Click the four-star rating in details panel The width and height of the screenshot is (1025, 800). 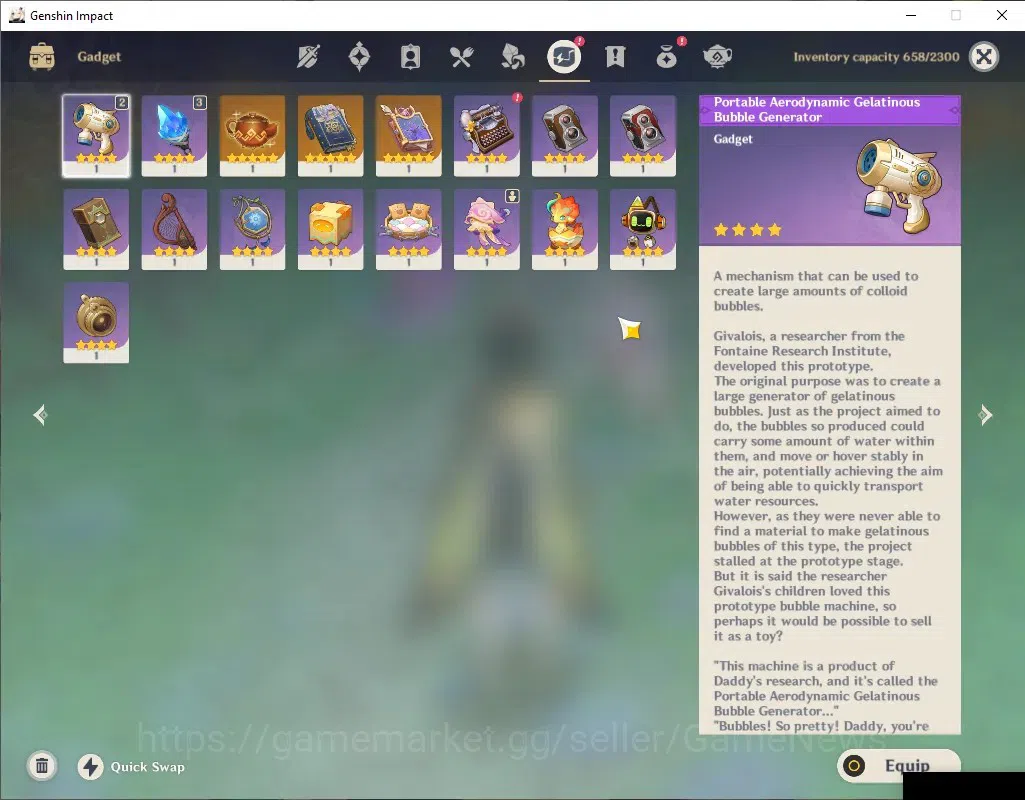coord(748,229)
